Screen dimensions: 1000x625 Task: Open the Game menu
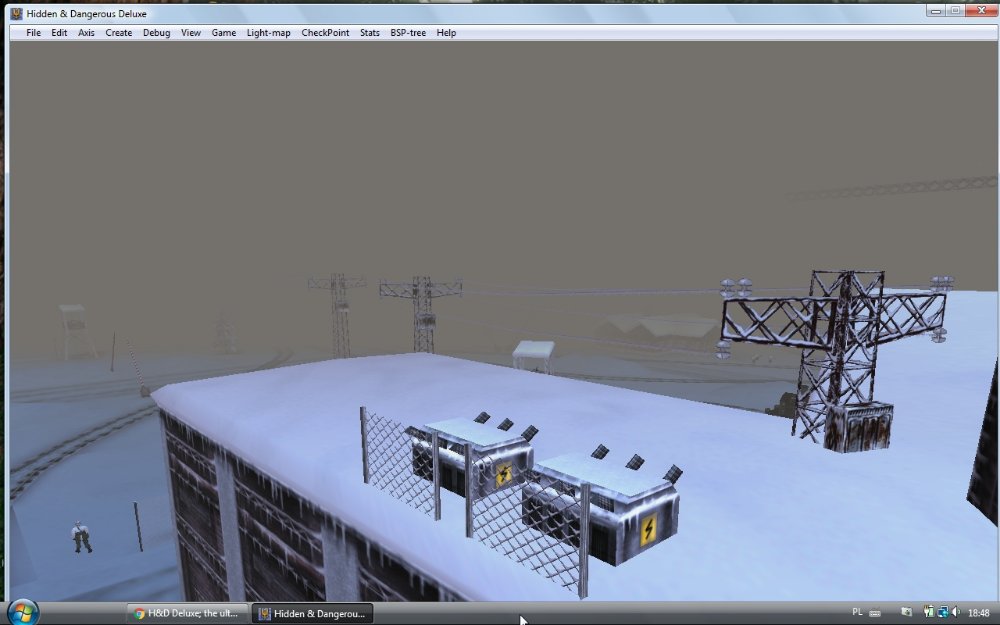[224, 33]
